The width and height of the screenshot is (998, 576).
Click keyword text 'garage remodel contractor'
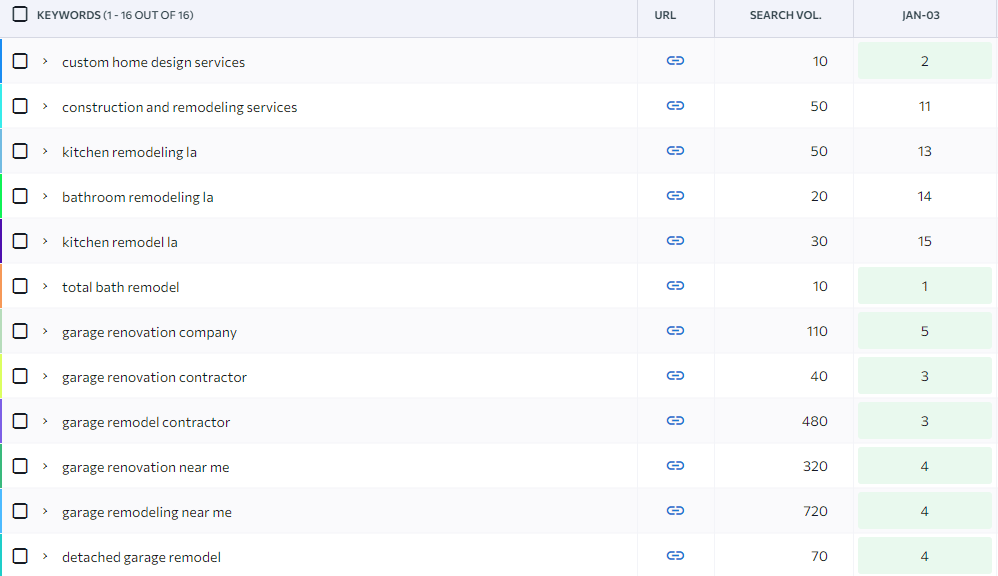[x=146, y=422]
